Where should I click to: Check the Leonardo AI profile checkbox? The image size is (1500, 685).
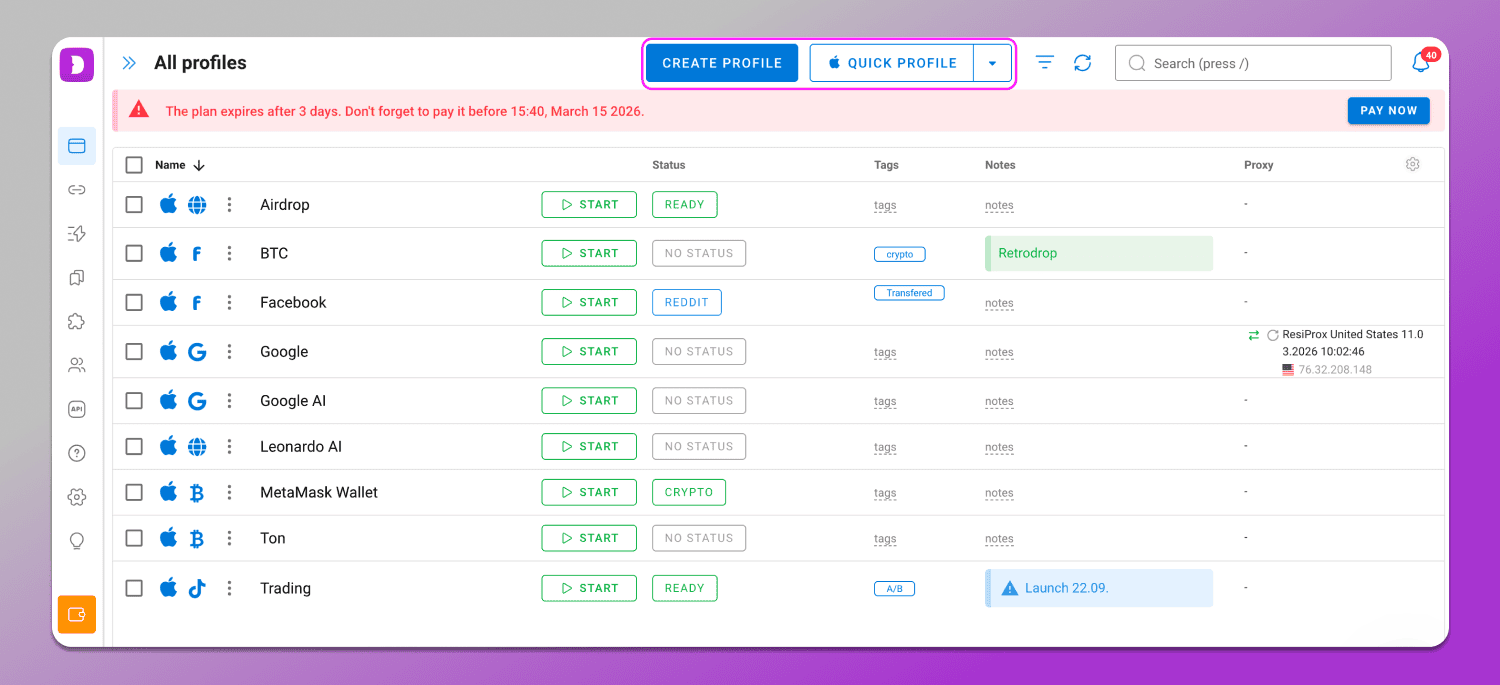pyautogui.click(x=134, y=447)
